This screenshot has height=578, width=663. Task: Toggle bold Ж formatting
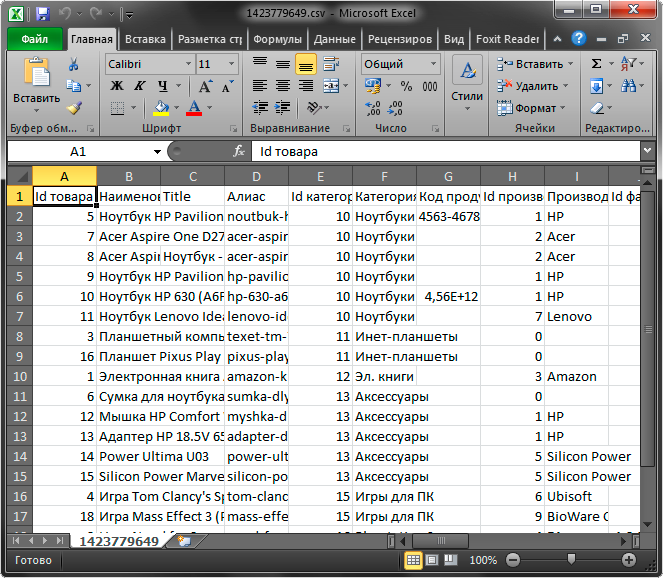[117, 86]
